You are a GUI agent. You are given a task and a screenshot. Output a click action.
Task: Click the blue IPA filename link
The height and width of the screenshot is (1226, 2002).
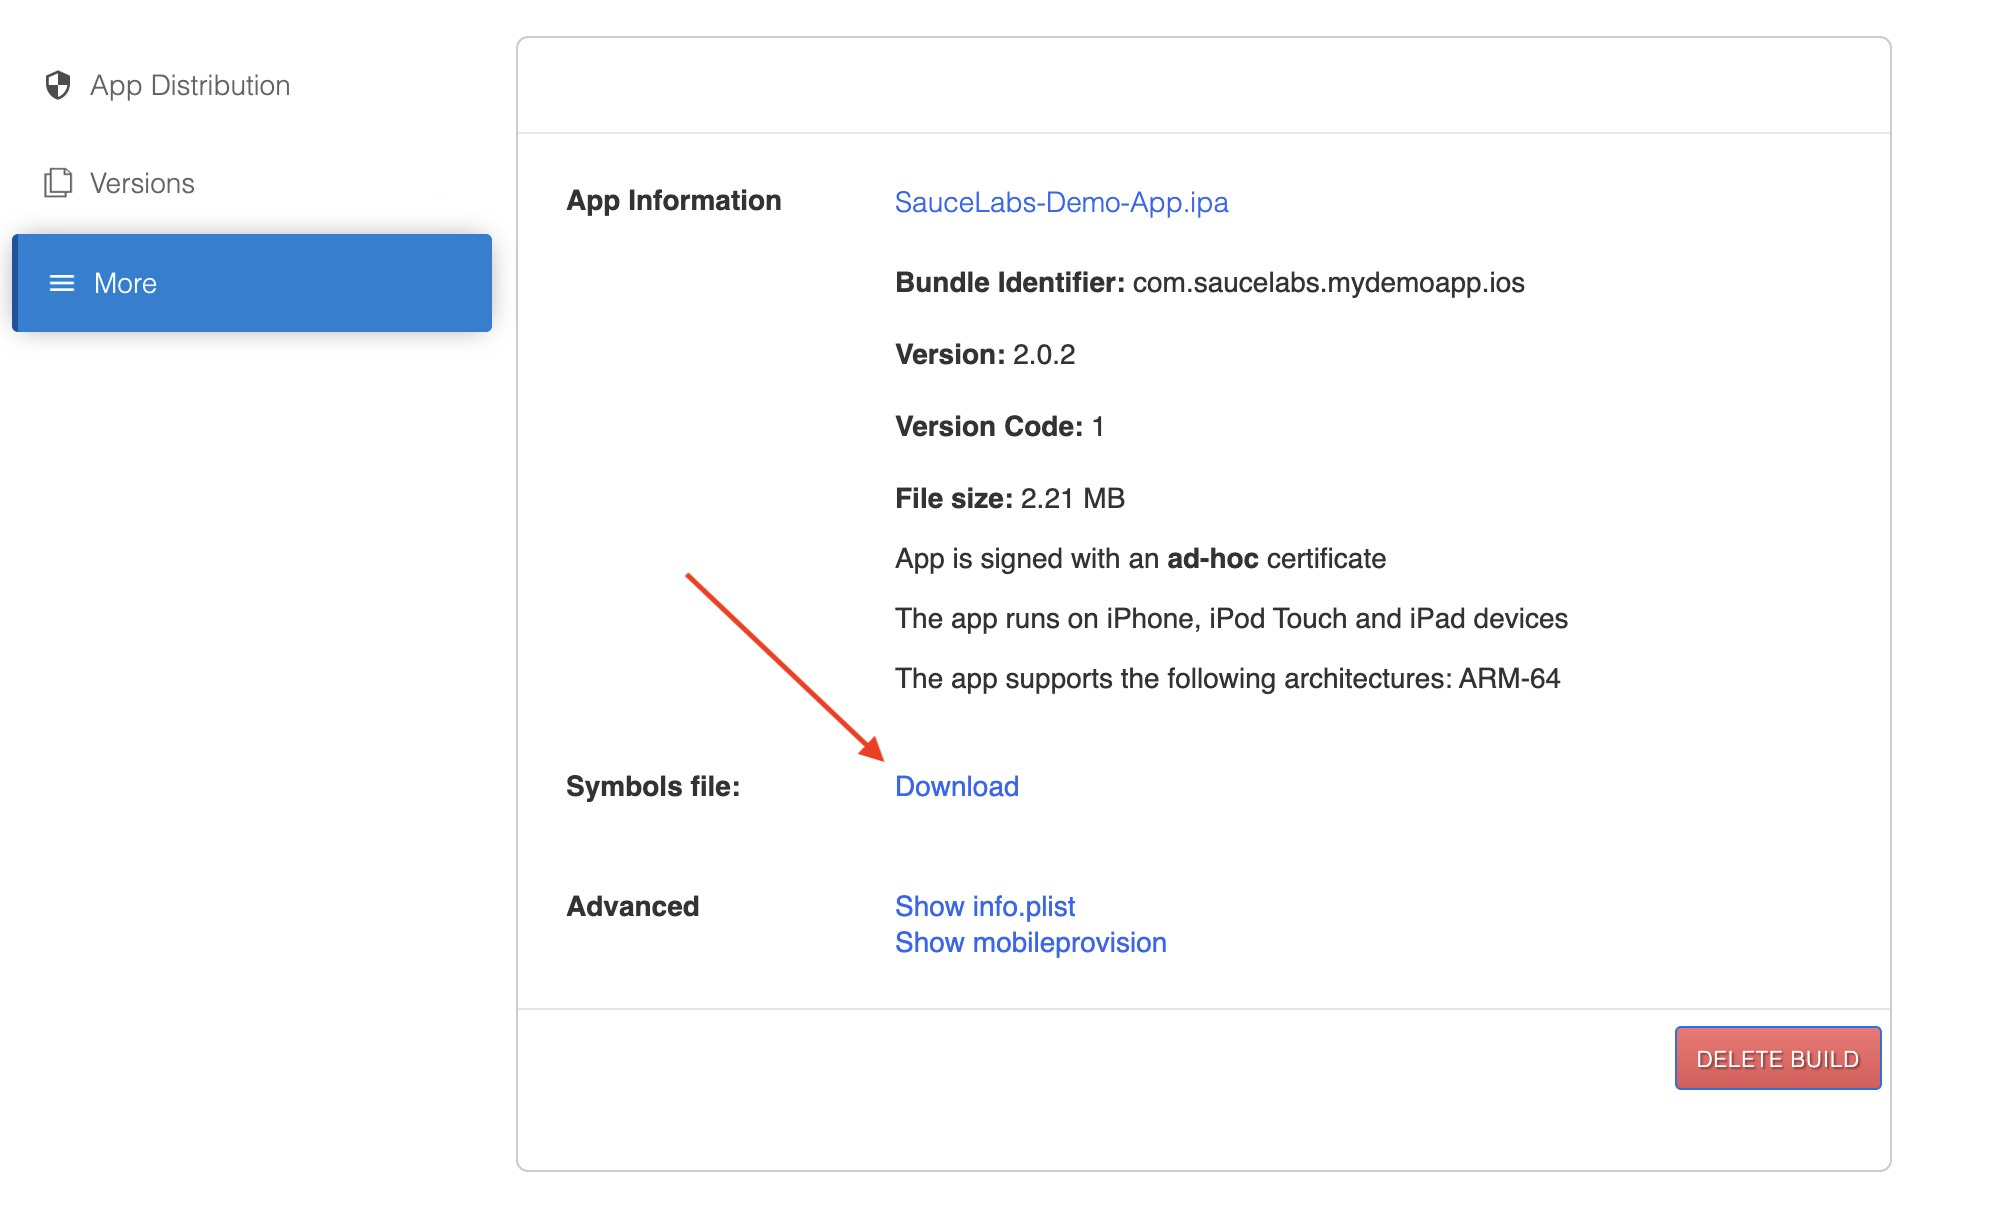pos(1061,202)
